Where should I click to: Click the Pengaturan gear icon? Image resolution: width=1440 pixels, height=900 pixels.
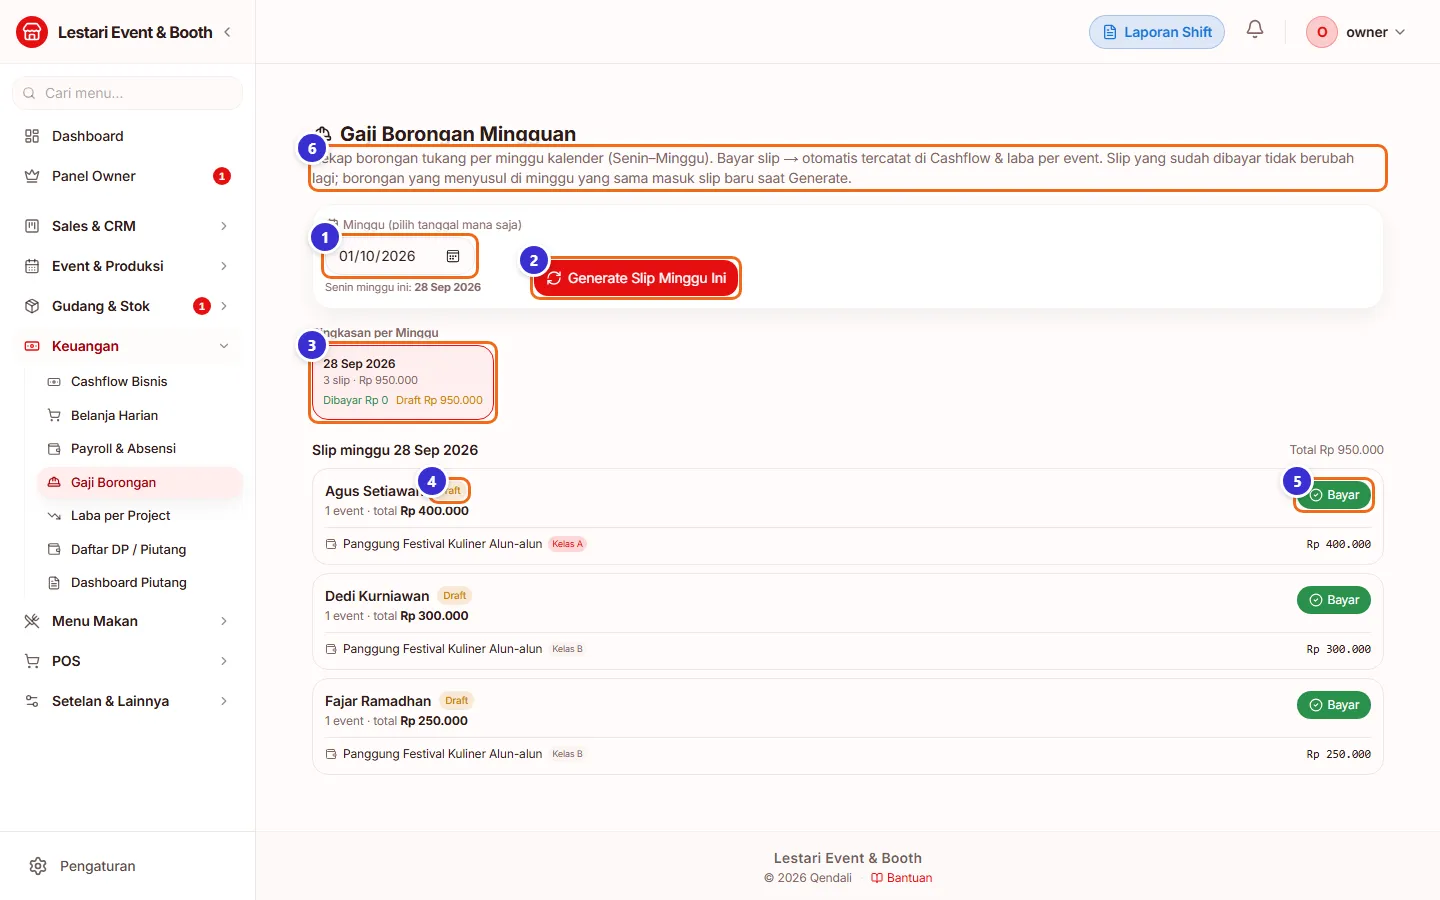tap(38, 866)
